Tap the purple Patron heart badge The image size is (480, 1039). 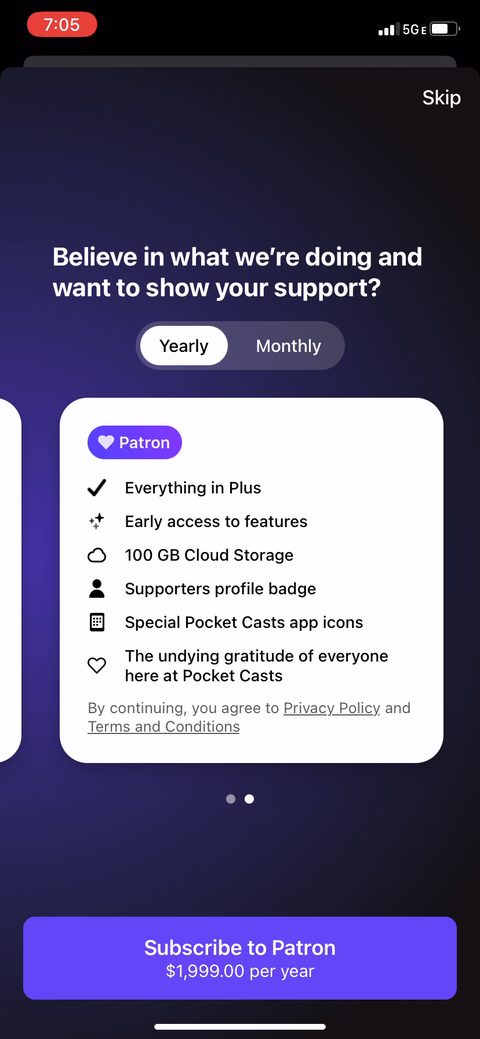(135, 442)
